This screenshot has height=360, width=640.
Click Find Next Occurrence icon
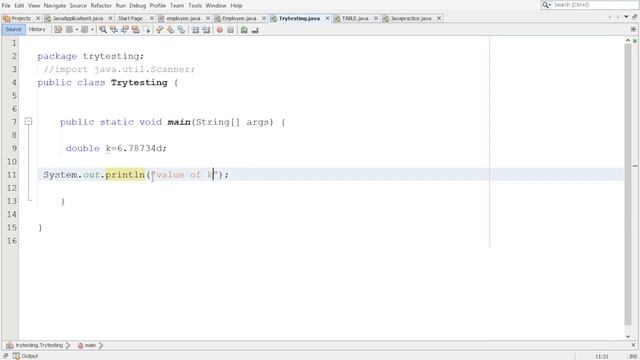point(124,30)
